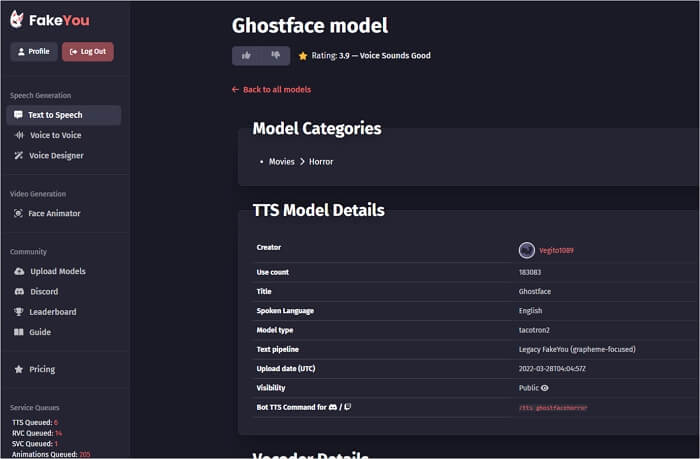The width and height of the screenshot is (700, 459).
Task: Click the Voice Designer wand icon
Action: click(18, 155)
